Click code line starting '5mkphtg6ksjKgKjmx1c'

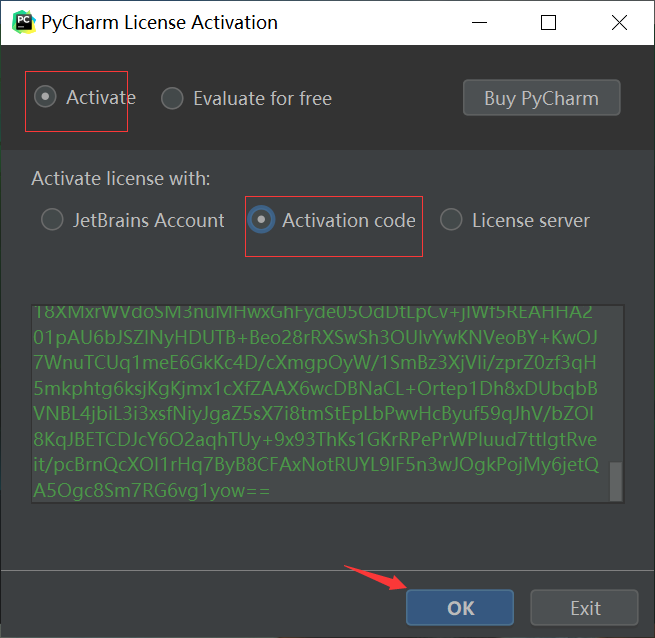tap(315, 389)
